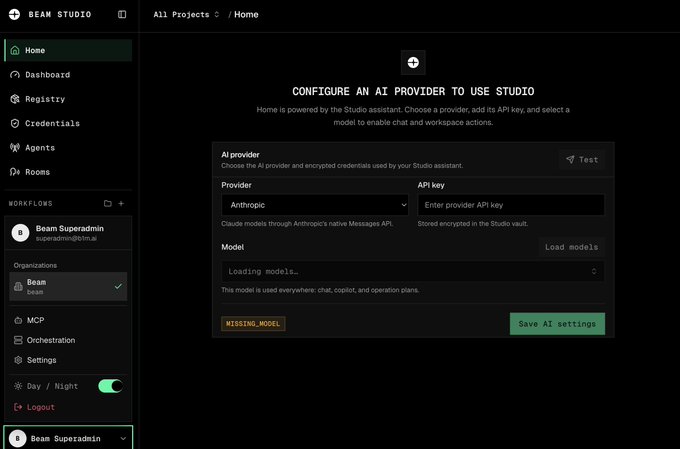Click the MISSING_MODEL badge
The height and width of the screenshot is (449, 680).
[253, 324]
